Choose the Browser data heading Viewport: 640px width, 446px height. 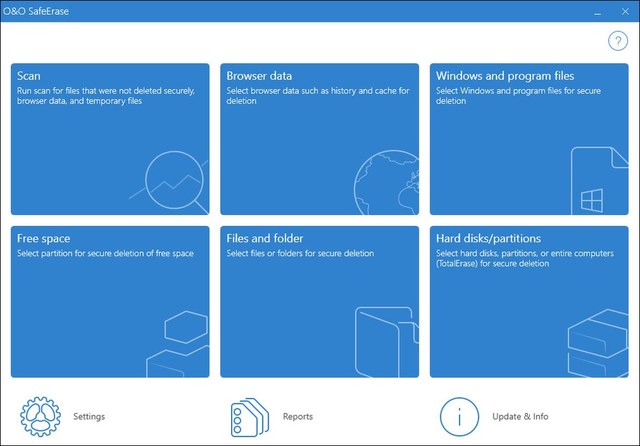tap(259, 76)
